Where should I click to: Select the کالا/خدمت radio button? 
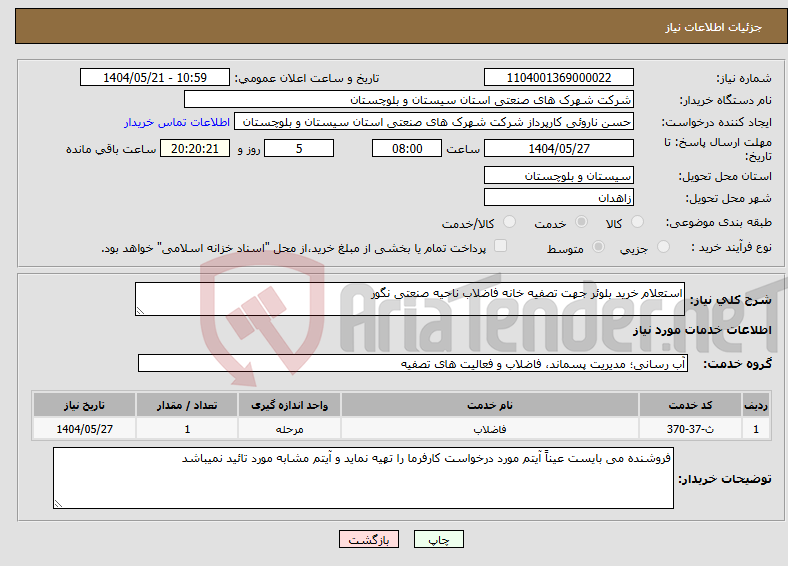pyautogui.click(x=510, y=222)
